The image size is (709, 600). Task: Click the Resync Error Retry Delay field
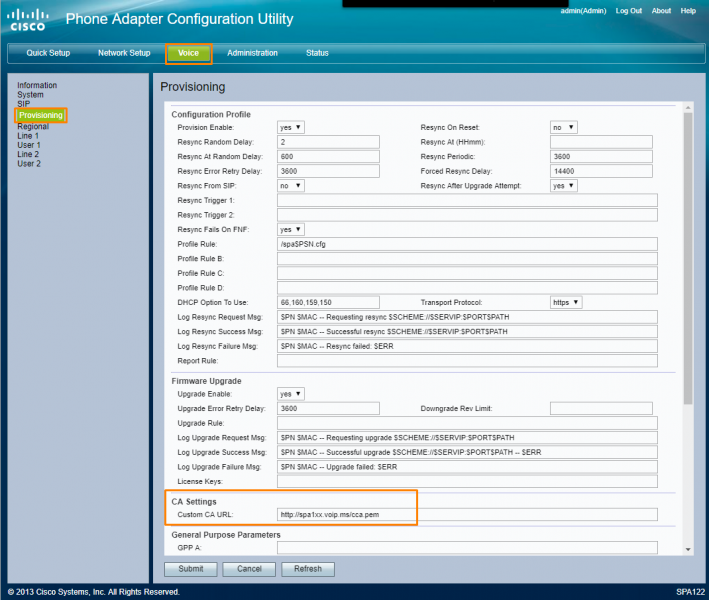(328, 171)
